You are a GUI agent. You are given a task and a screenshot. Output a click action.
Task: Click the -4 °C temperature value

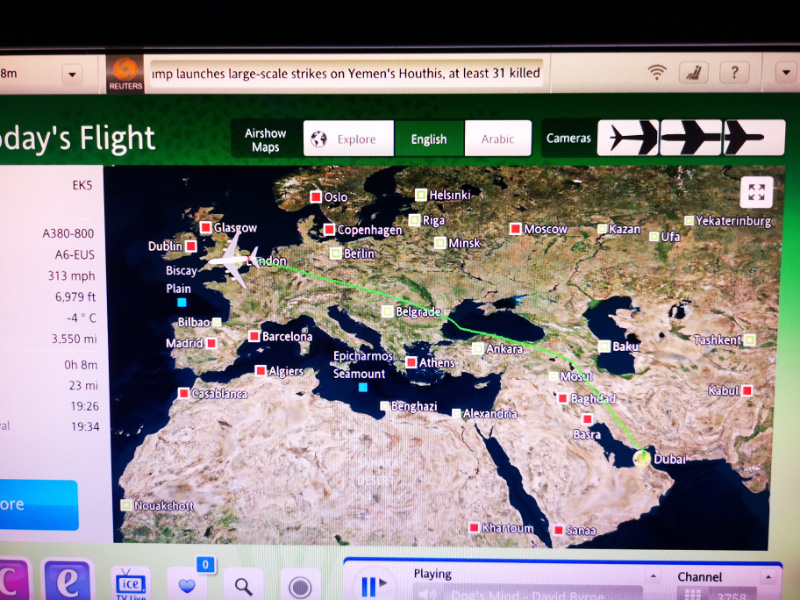pyautogui.click(x=81, y=318)
